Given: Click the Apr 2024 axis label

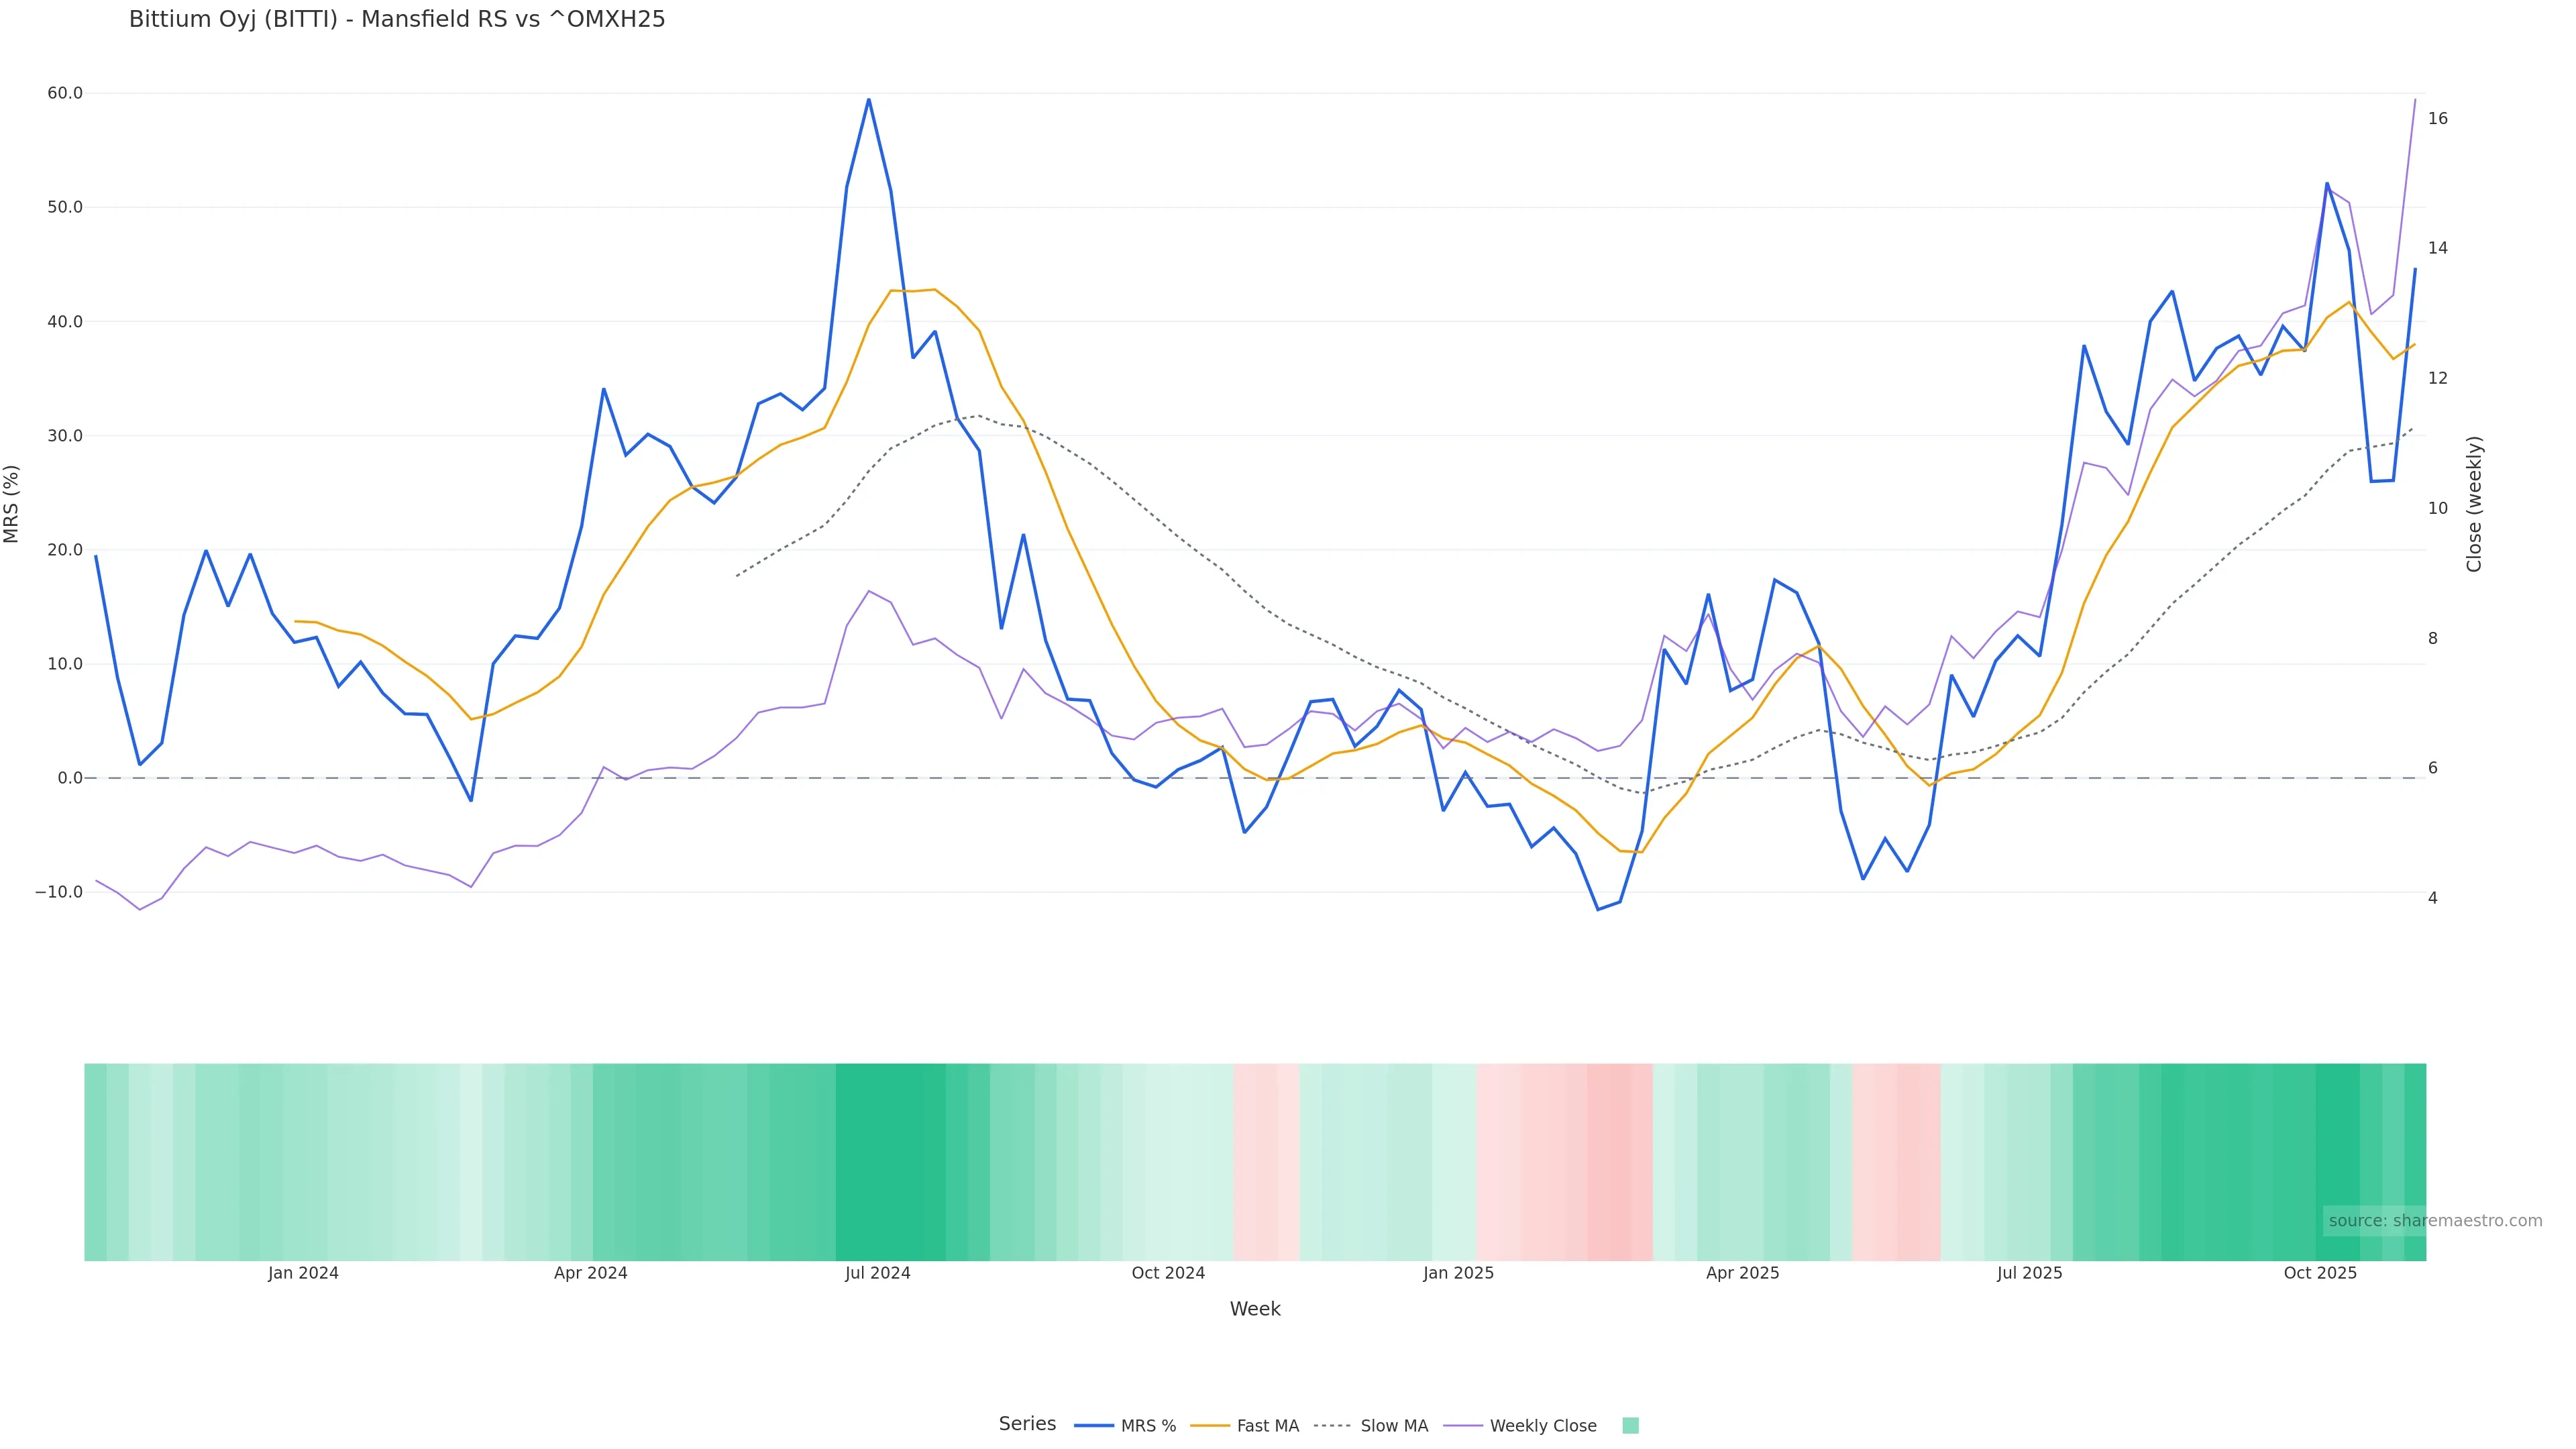Looking at the screenshot, I should [x=590, y=1273].
